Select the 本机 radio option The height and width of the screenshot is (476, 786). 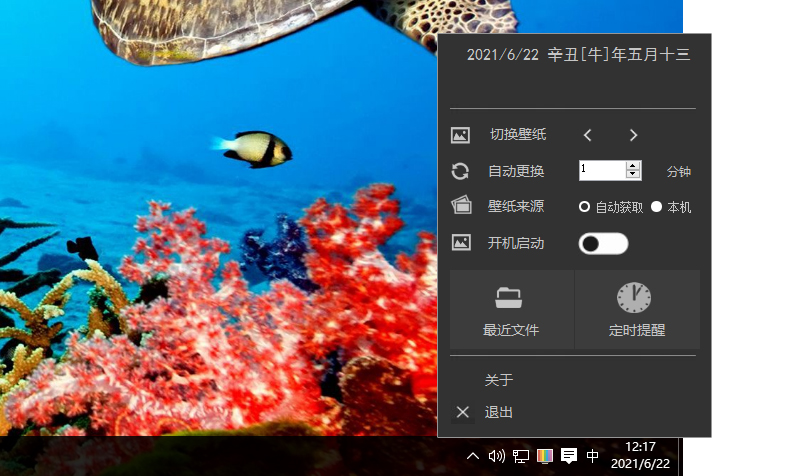[x=671, y=207]
